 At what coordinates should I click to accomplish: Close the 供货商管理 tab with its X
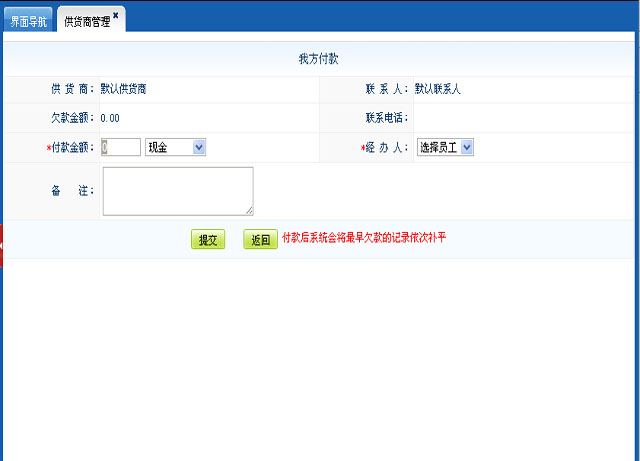pyautogui.click(x=116, y=16)
